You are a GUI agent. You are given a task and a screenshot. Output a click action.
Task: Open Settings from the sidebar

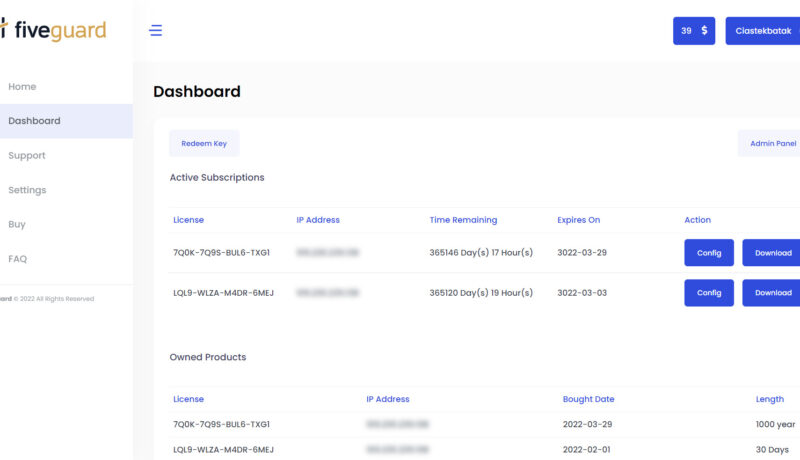pos(27,190)
